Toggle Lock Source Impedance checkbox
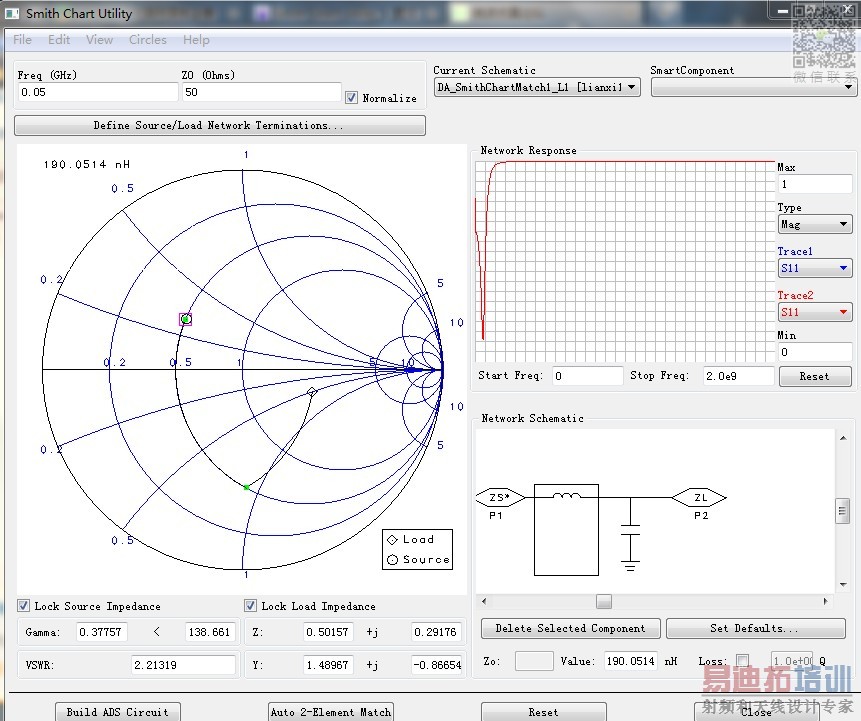This screenshot has height=721, width=861. coord(24,606)
